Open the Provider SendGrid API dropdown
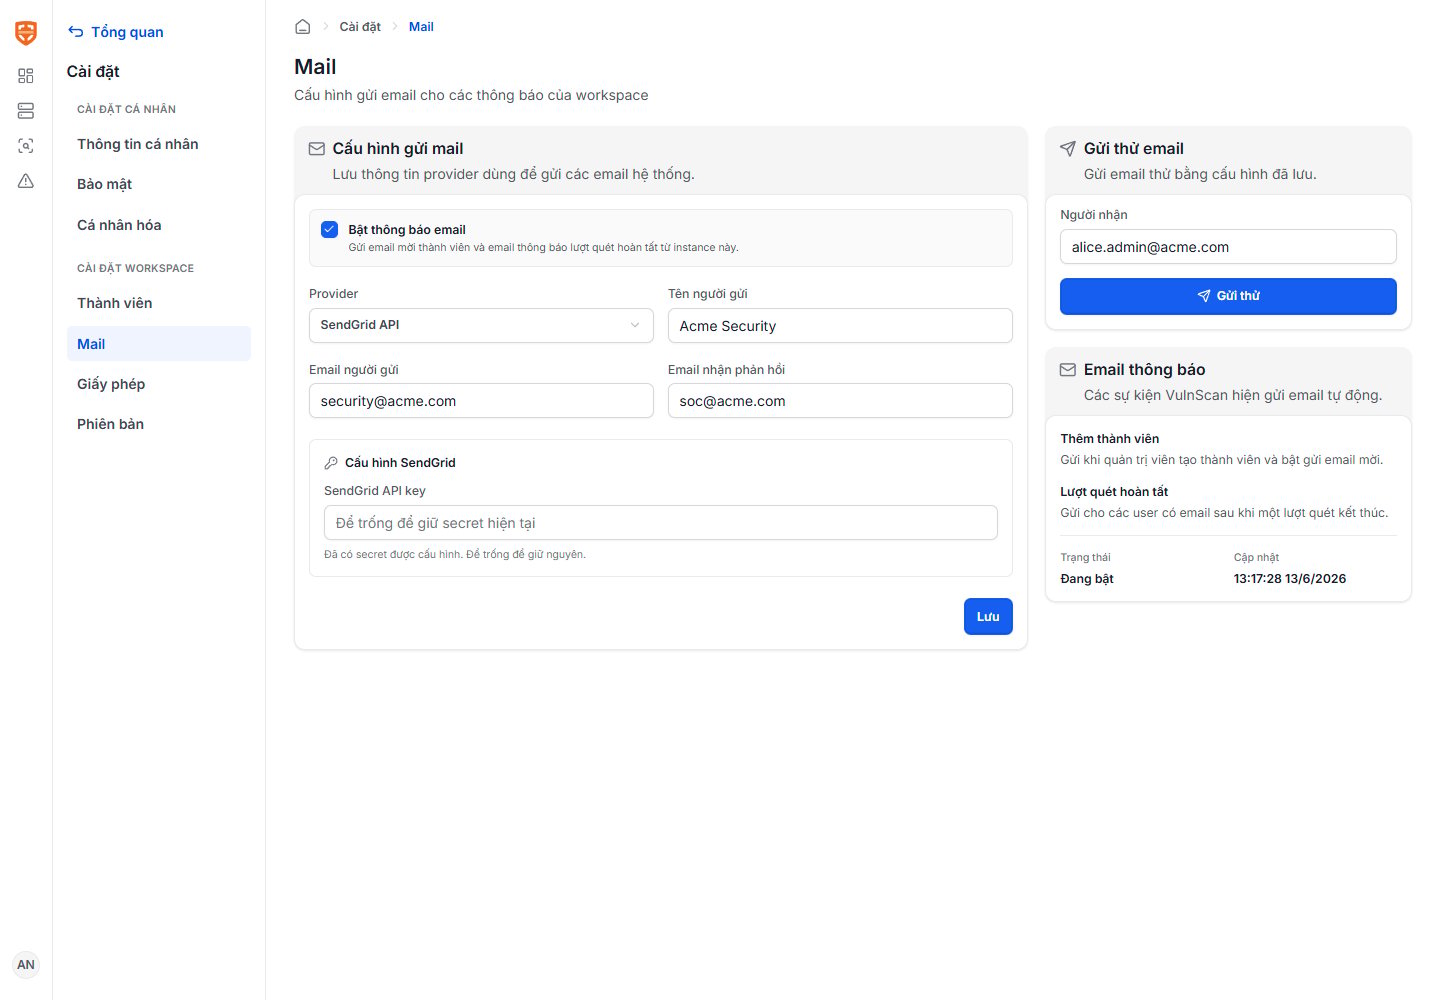 [481, 325]
